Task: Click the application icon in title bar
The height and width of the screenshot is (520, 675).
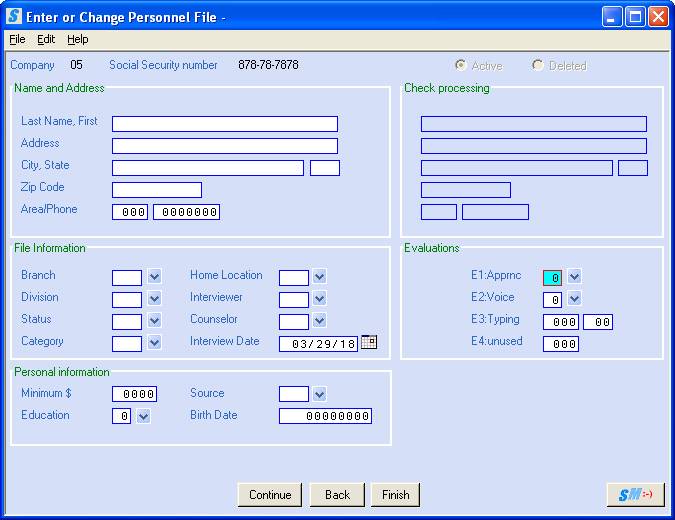Action: click(13, 16)
